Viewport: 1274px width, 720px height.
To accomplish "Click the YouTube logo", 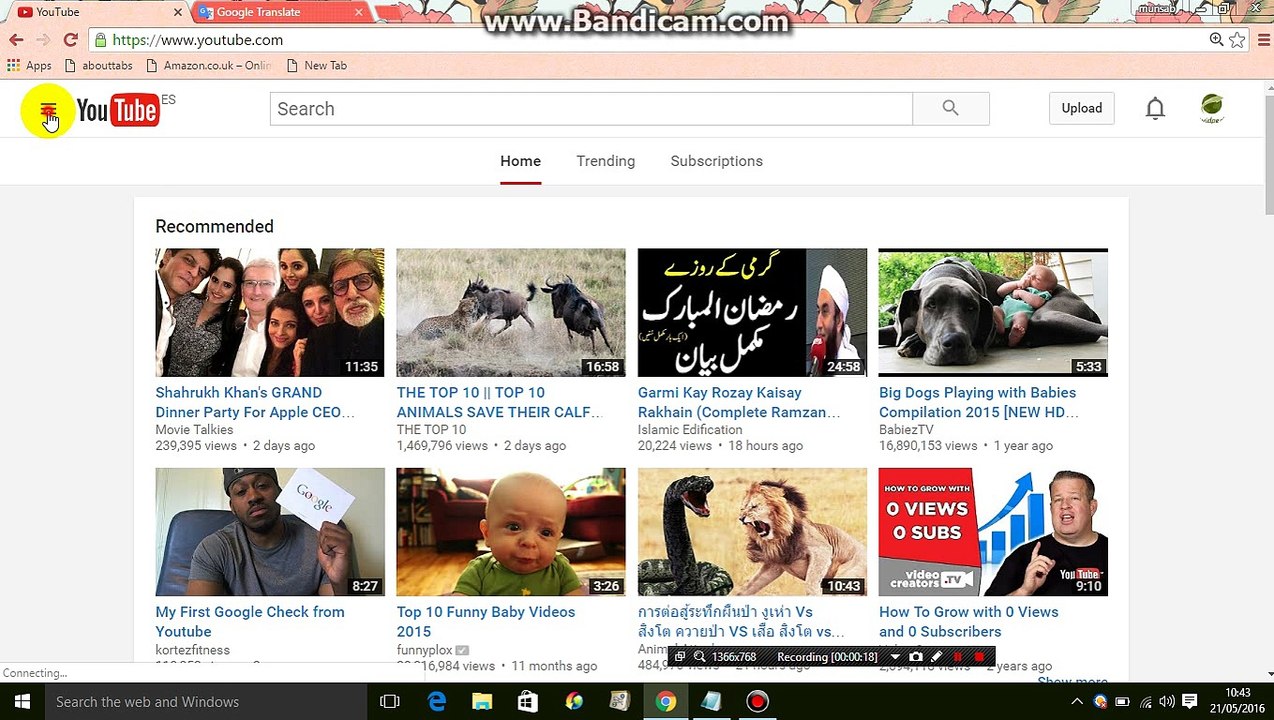I will [x=117, y=109].
